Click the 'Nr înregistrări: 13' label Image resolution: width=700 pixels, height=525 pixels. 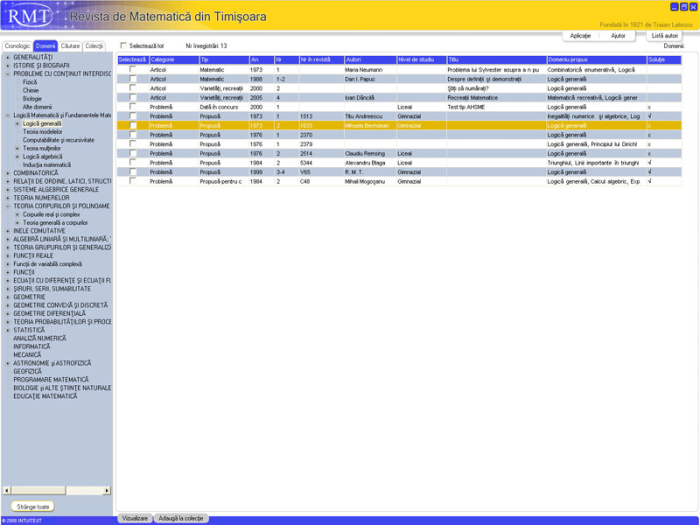(x=206, y=46)
